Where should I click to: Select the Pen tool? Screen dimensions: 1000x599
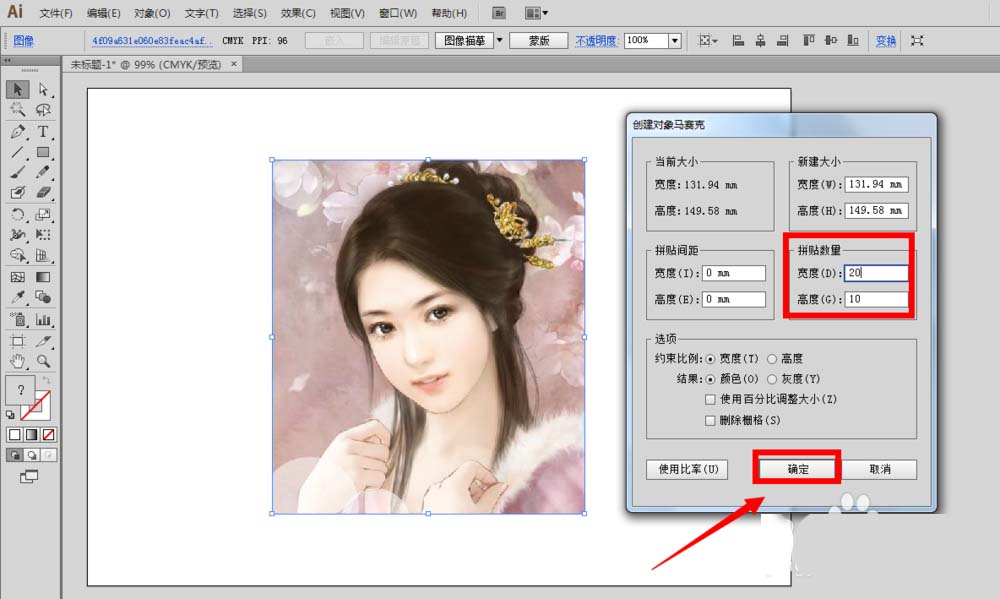point(18,131)
